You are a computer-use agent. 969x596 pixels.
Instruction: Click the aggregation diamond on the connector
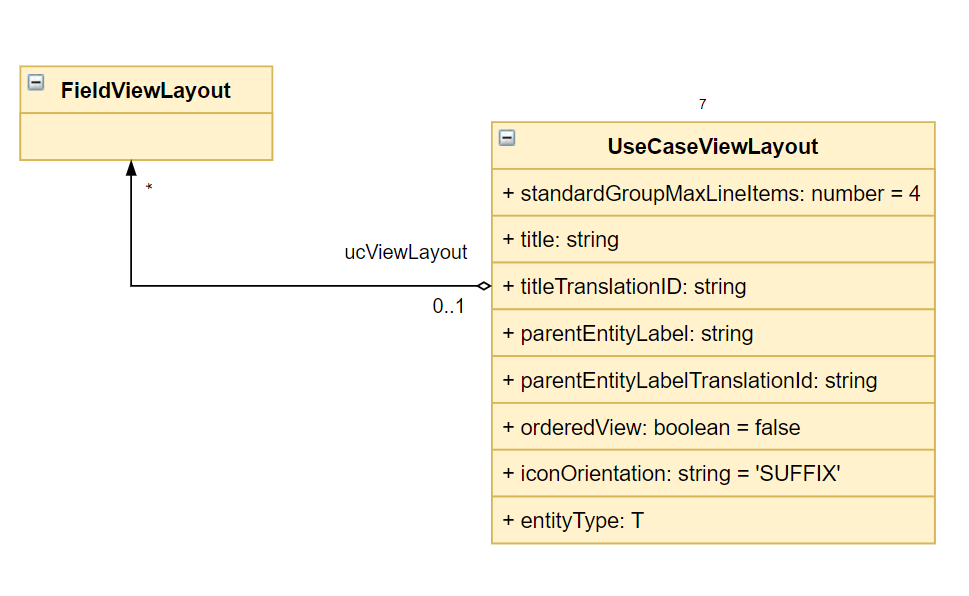coord(484,286)
